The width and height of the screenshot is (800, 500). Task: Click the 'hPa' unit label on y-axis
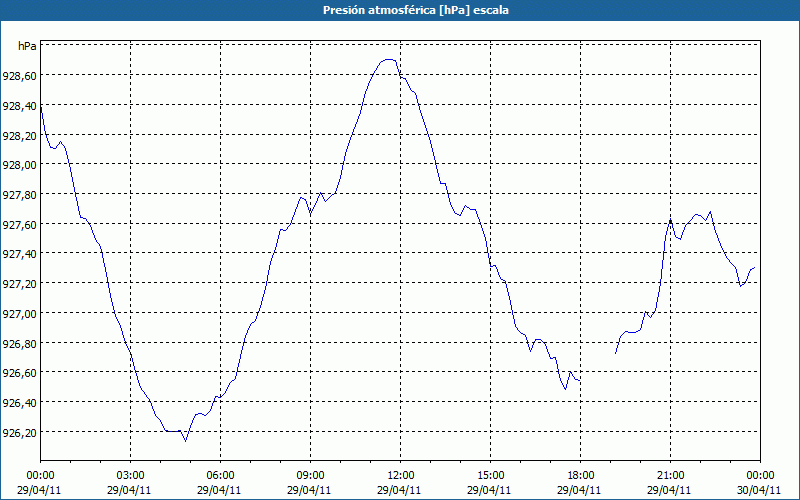tap(27, 46)
